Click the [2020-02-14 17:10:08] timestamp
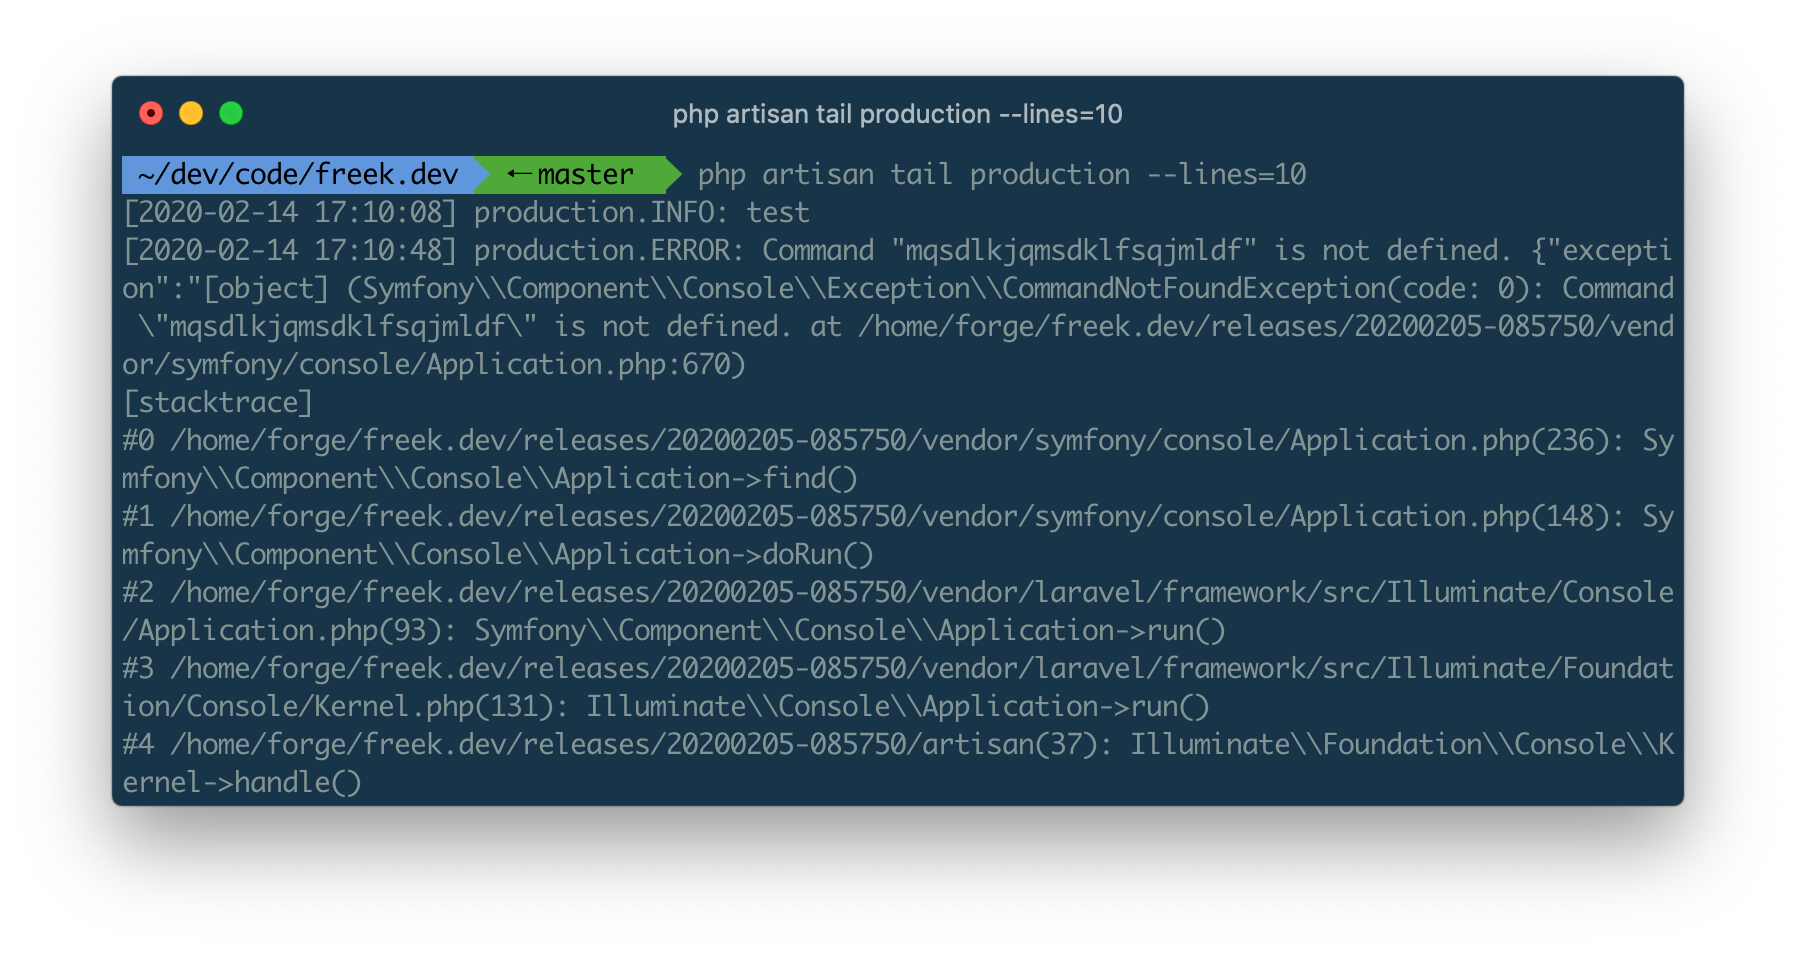 [290, 212]
